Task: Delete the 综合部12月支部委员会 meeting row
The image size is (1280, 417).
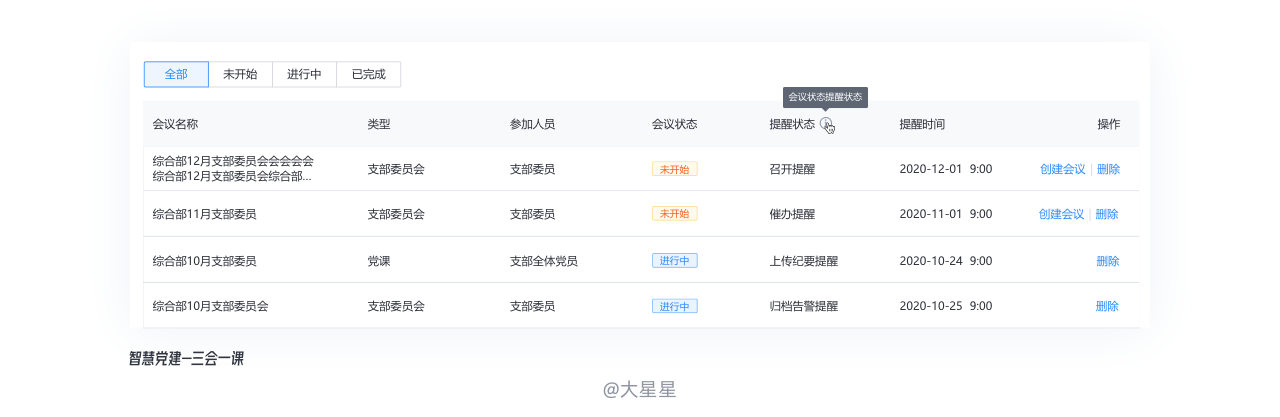Action: [x=1108, y=169]
